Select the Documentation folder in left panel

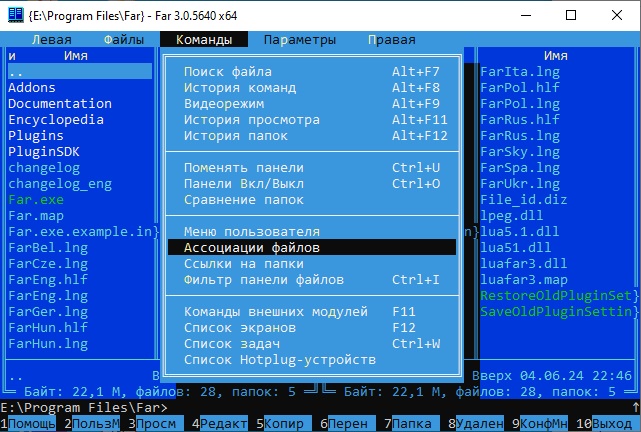tap(60, 104)
